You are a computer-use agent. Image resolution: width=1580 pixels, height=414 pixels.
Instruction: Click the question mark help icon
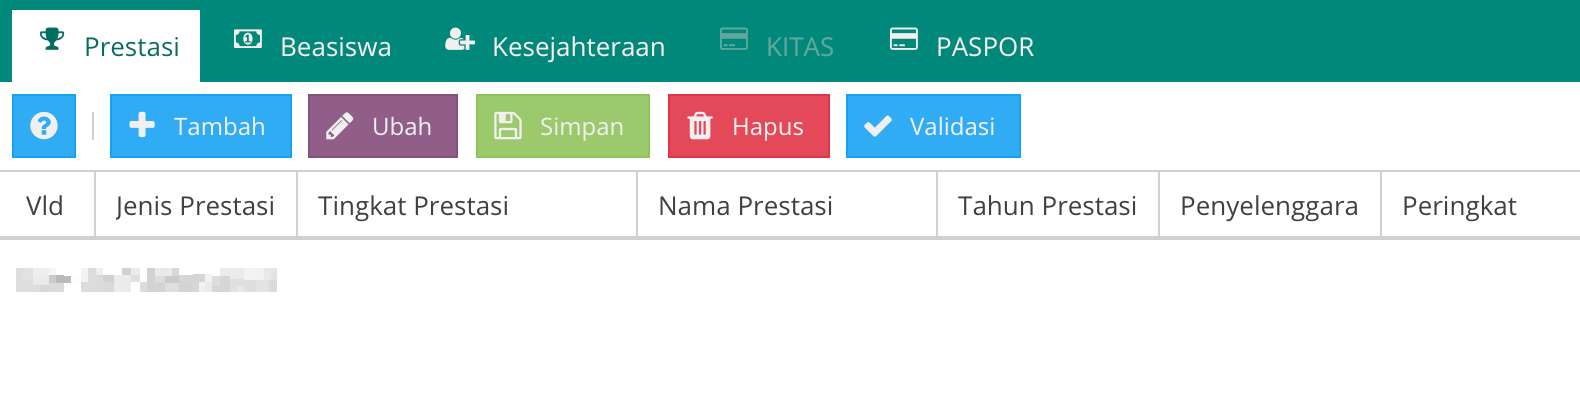(x=44, y=126)
